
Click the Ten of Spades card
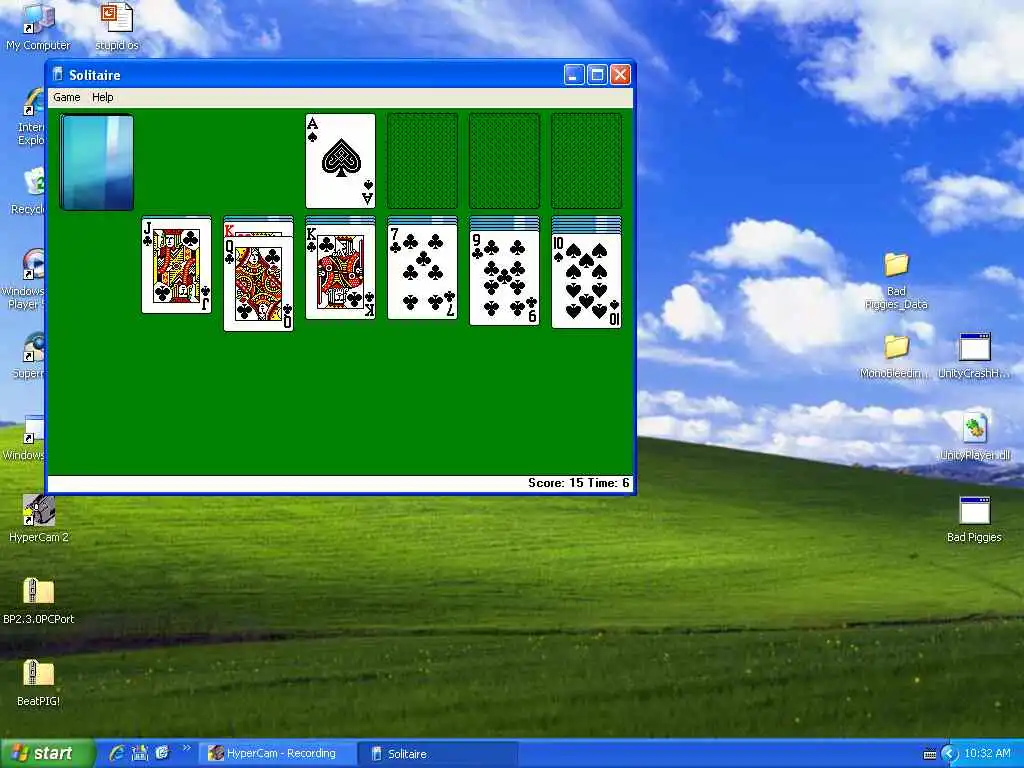point(586,280)
